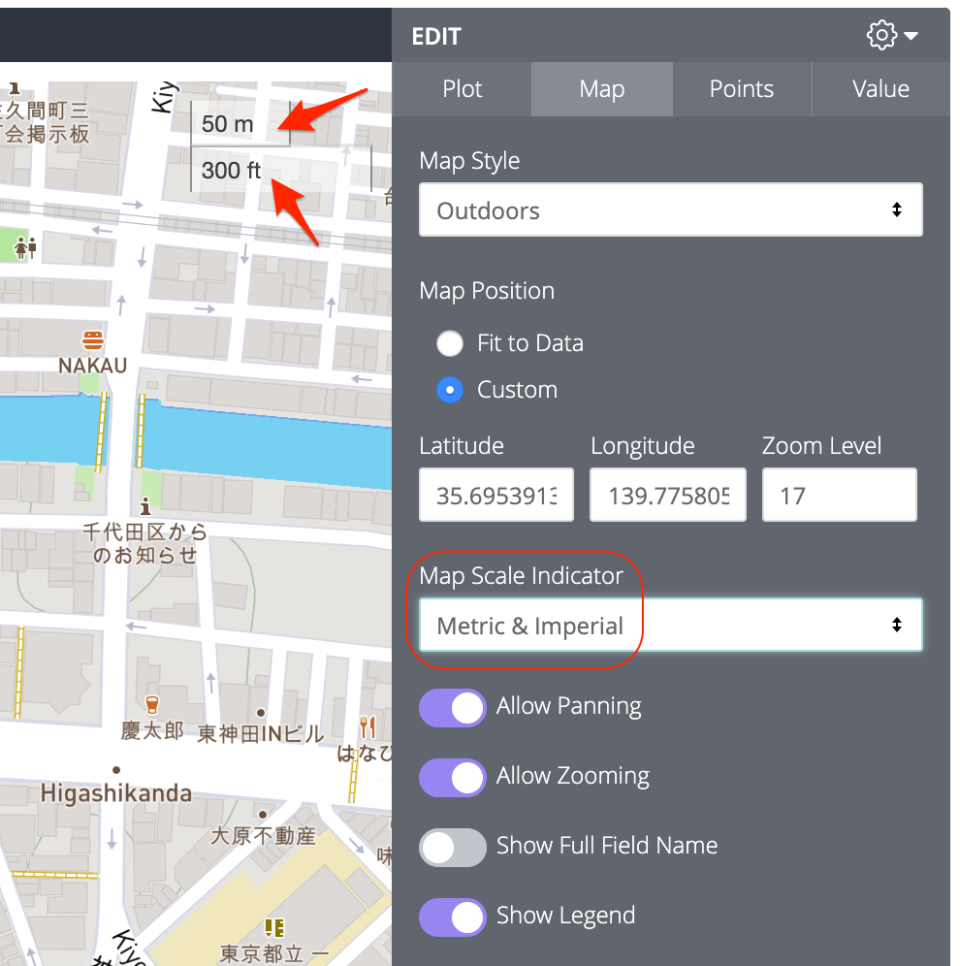The image size is (960, 966).
Task: Open the settings gear icon
Action: 881,34
